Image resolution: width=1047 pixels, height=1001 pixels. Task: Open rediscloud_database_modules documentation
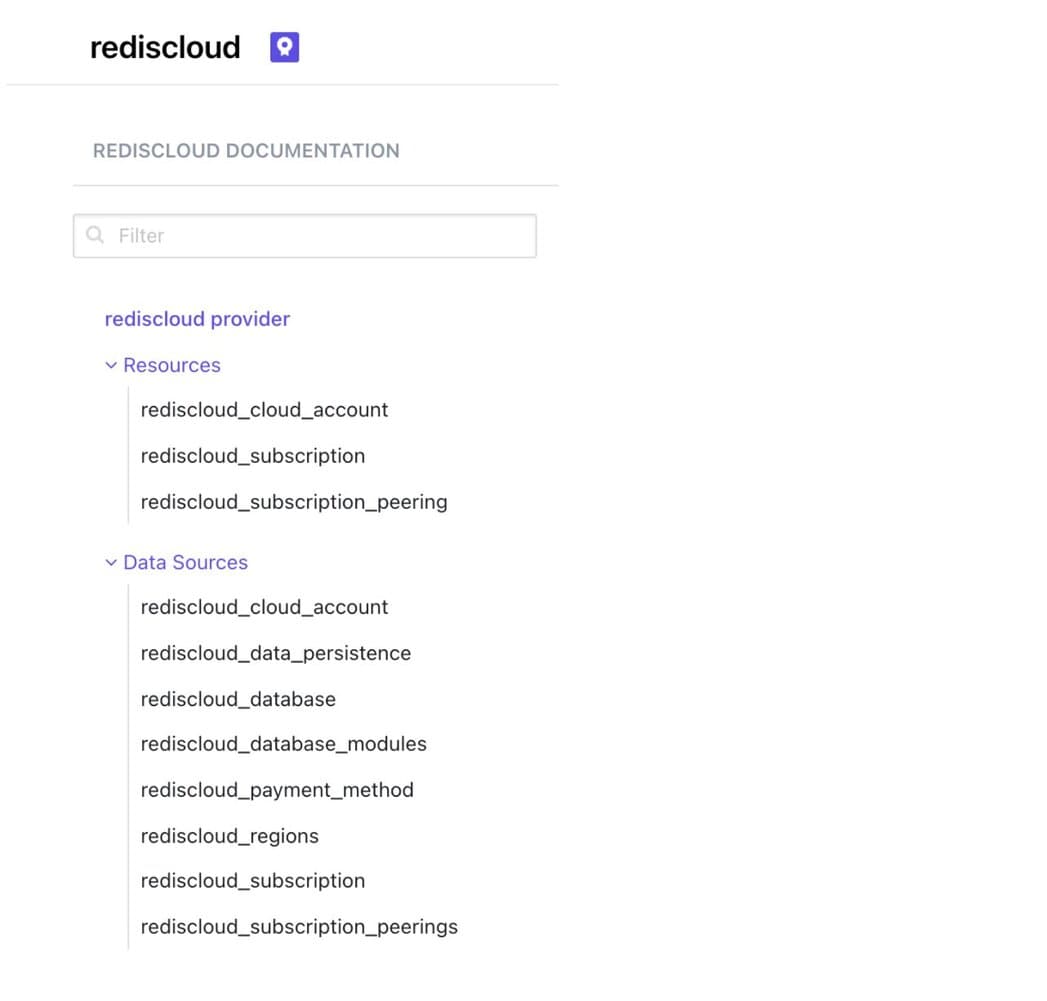[284, 744]
